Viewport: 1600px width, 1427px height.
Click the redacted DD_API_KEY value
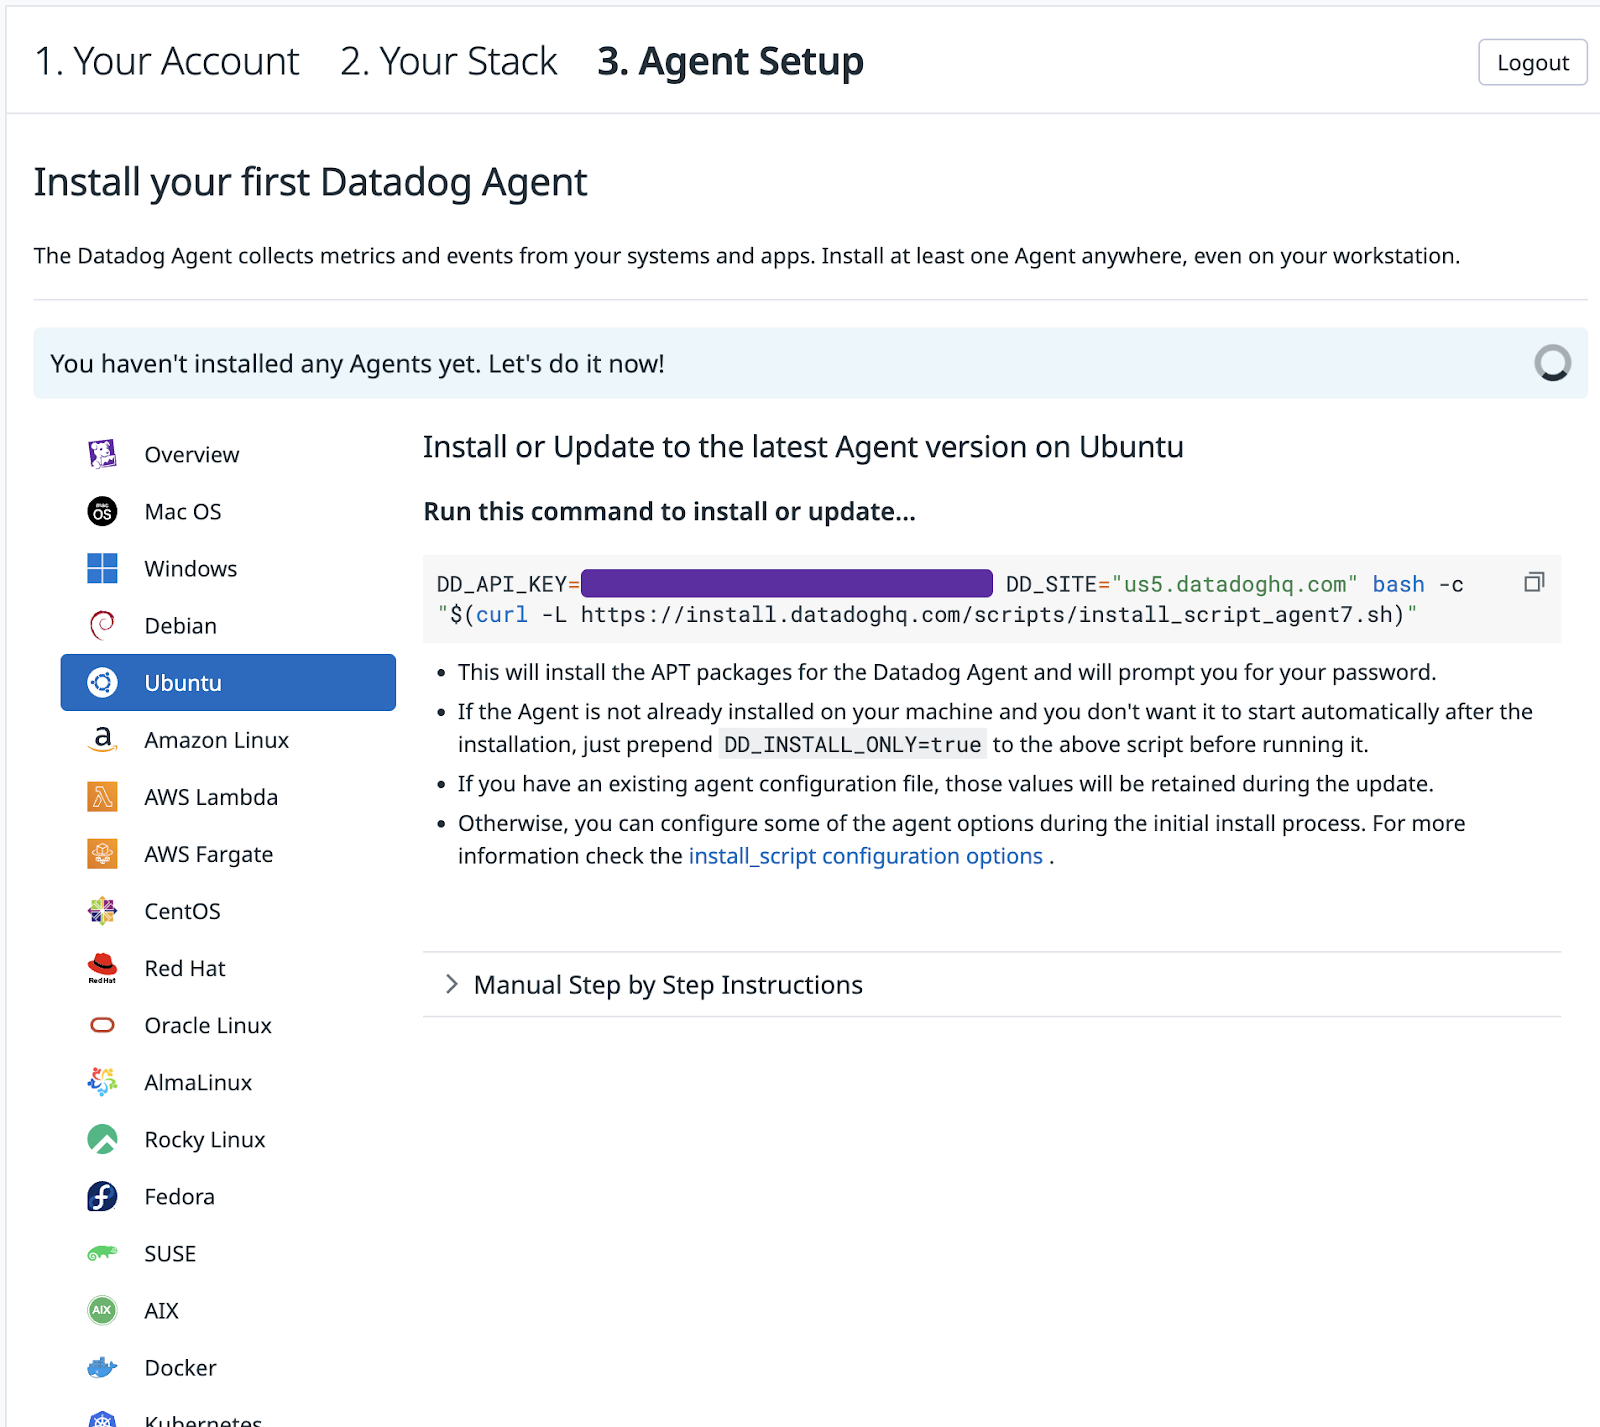(786, 583)
